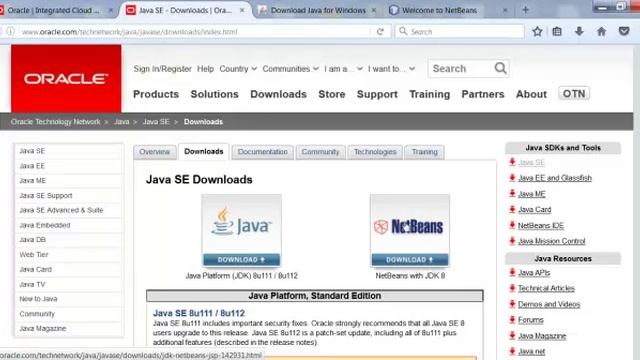Image resolution: width=640 pixels, height=360 pixels.
Task: Open the Partners menu item
Action: coord(483,94)
